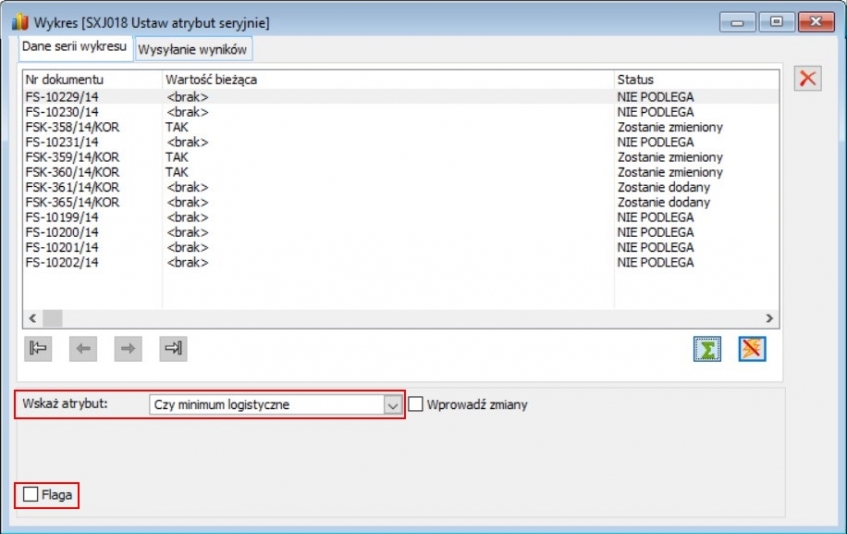Select the Dane serii wykresu tab
This screenshot has height=534, width=847.
tap(75, 47)
